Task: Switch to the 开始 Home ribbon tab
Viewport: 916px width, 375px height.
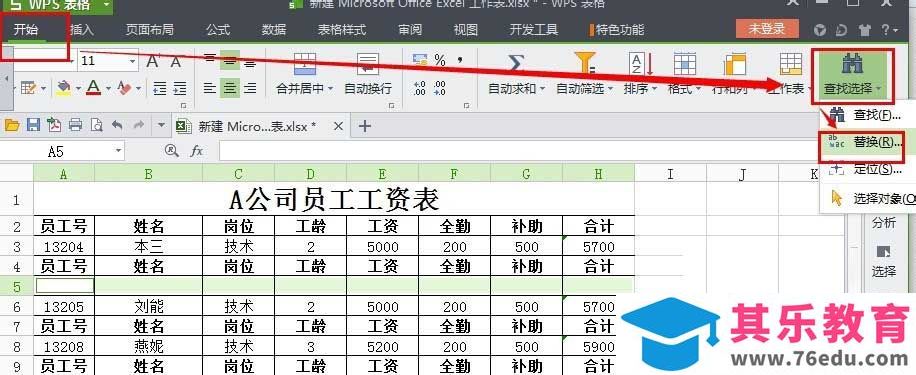Action: (x=26, y=29)
